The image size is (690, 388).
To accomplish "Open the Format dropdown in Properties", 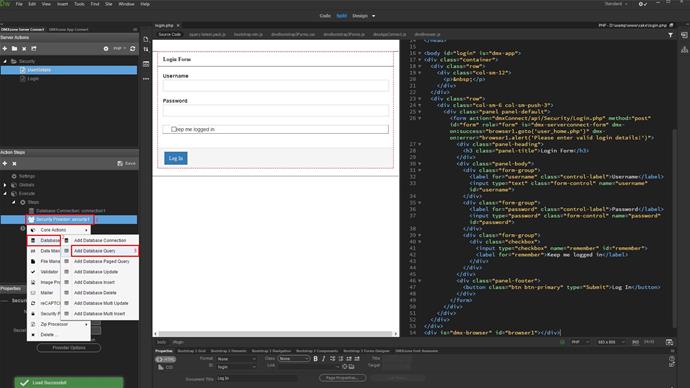I will pos(236,359).
